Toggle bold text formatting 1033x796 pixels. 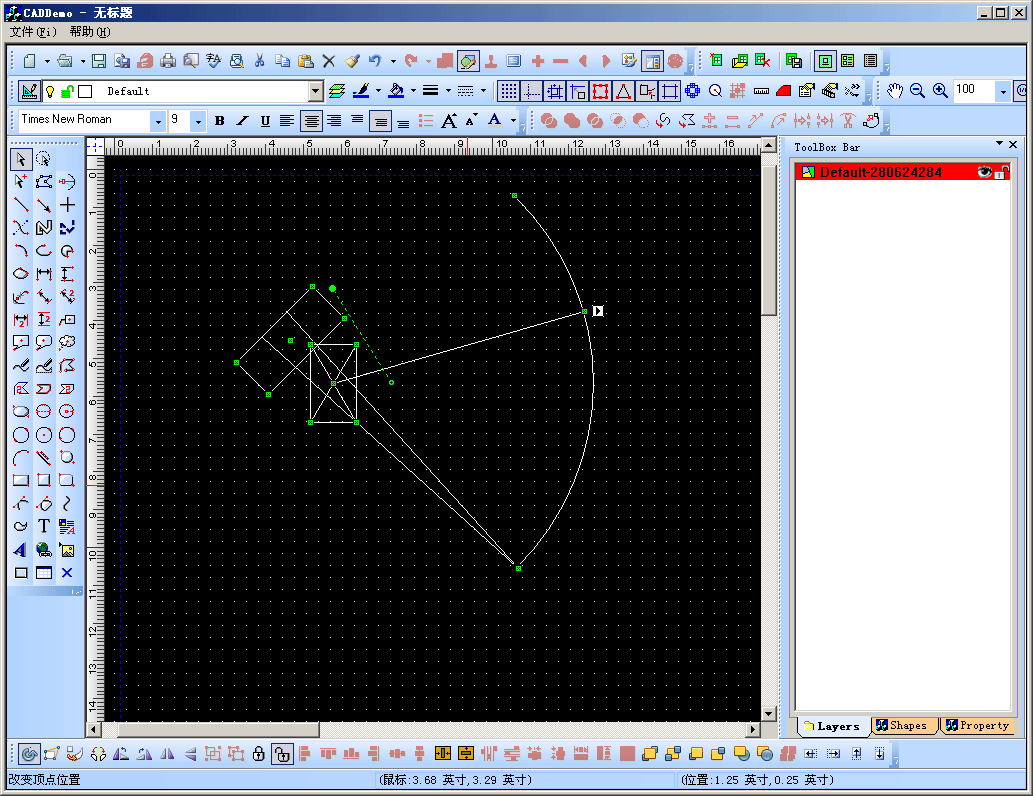point(219,121)
